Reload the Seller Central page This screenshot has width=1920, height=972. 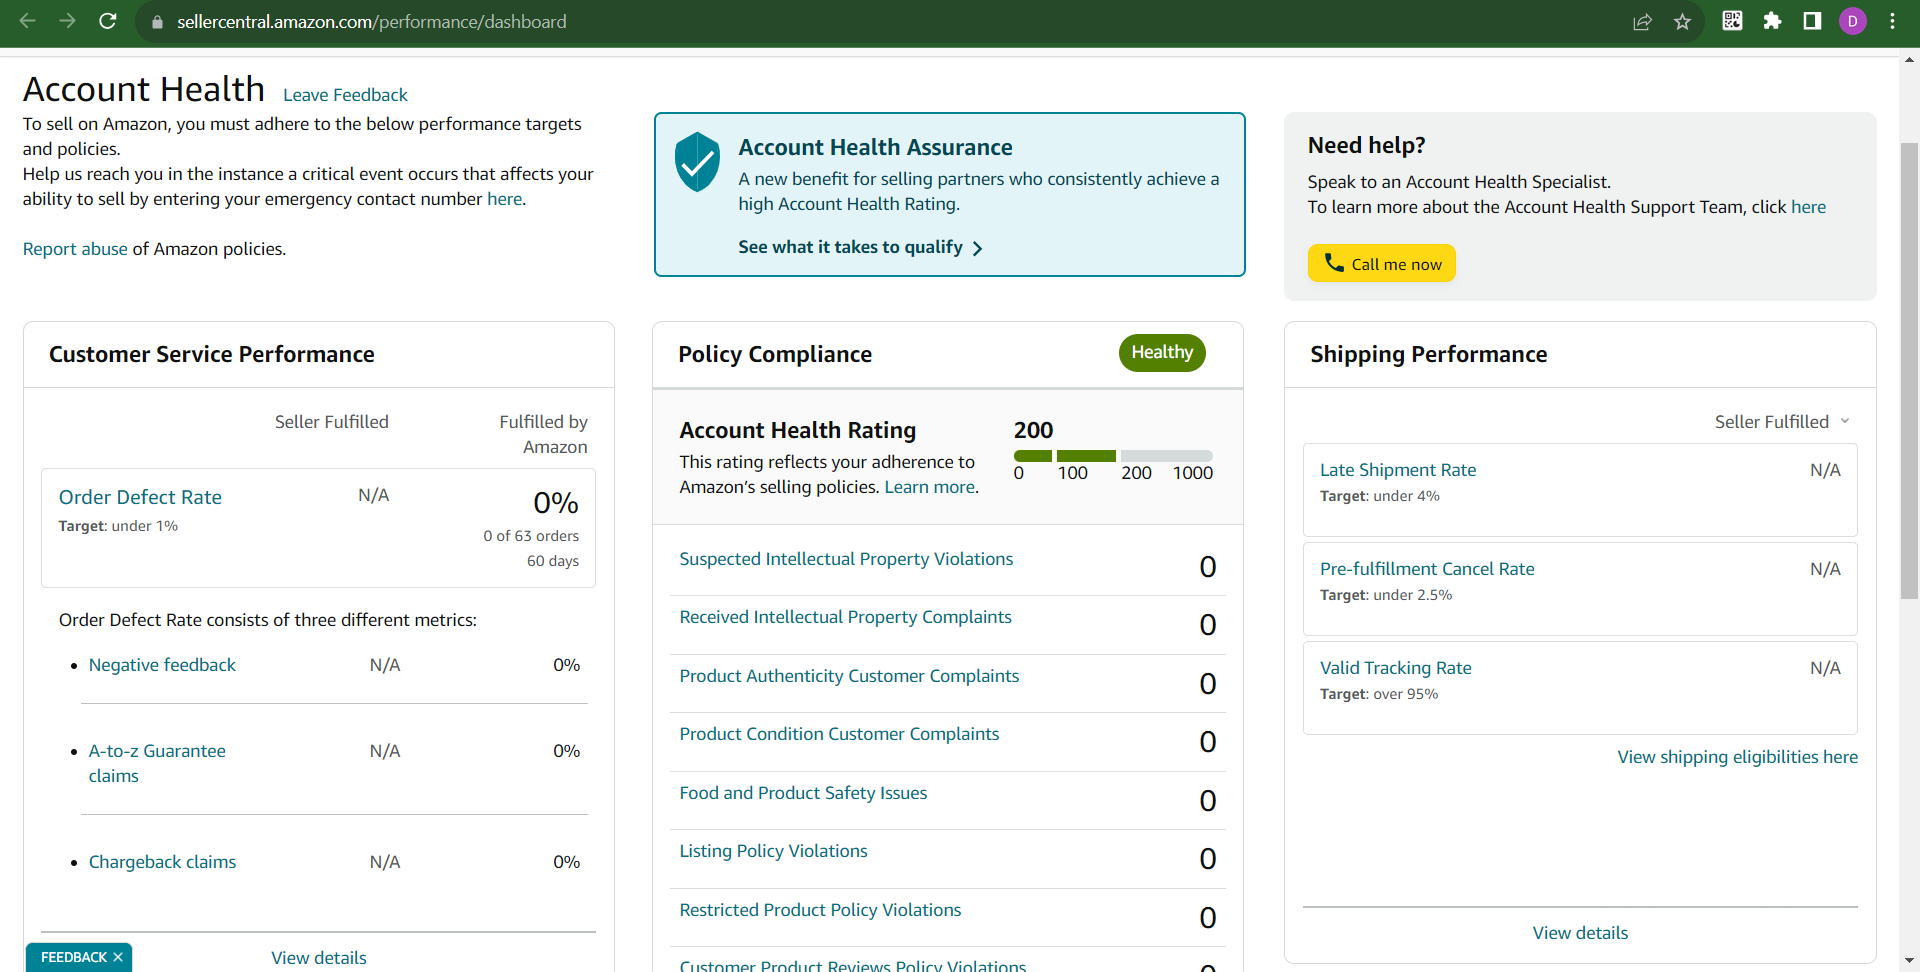[108, 21]
